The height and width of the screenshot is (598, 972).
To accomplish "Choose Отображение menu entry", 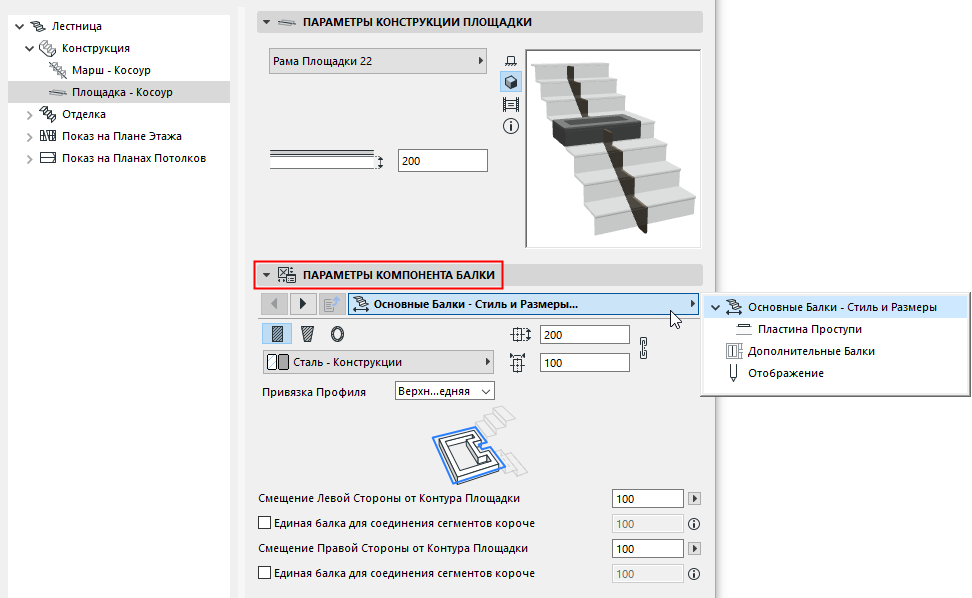I will click(x=785, y=373).
